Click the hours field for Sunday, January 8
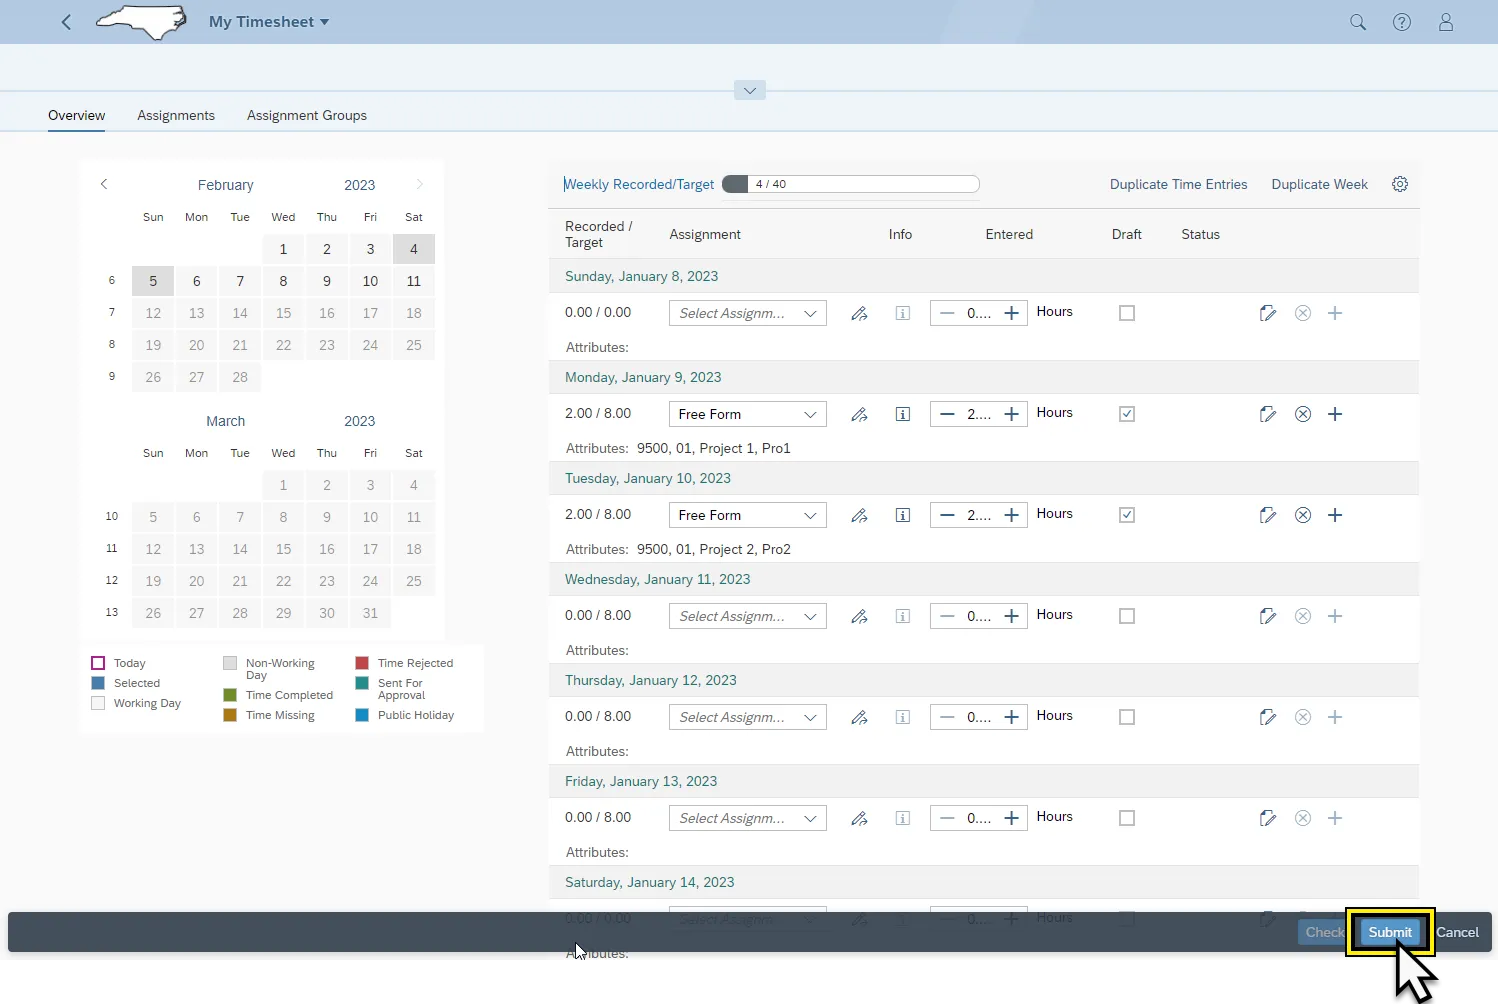 pos(979,313)
